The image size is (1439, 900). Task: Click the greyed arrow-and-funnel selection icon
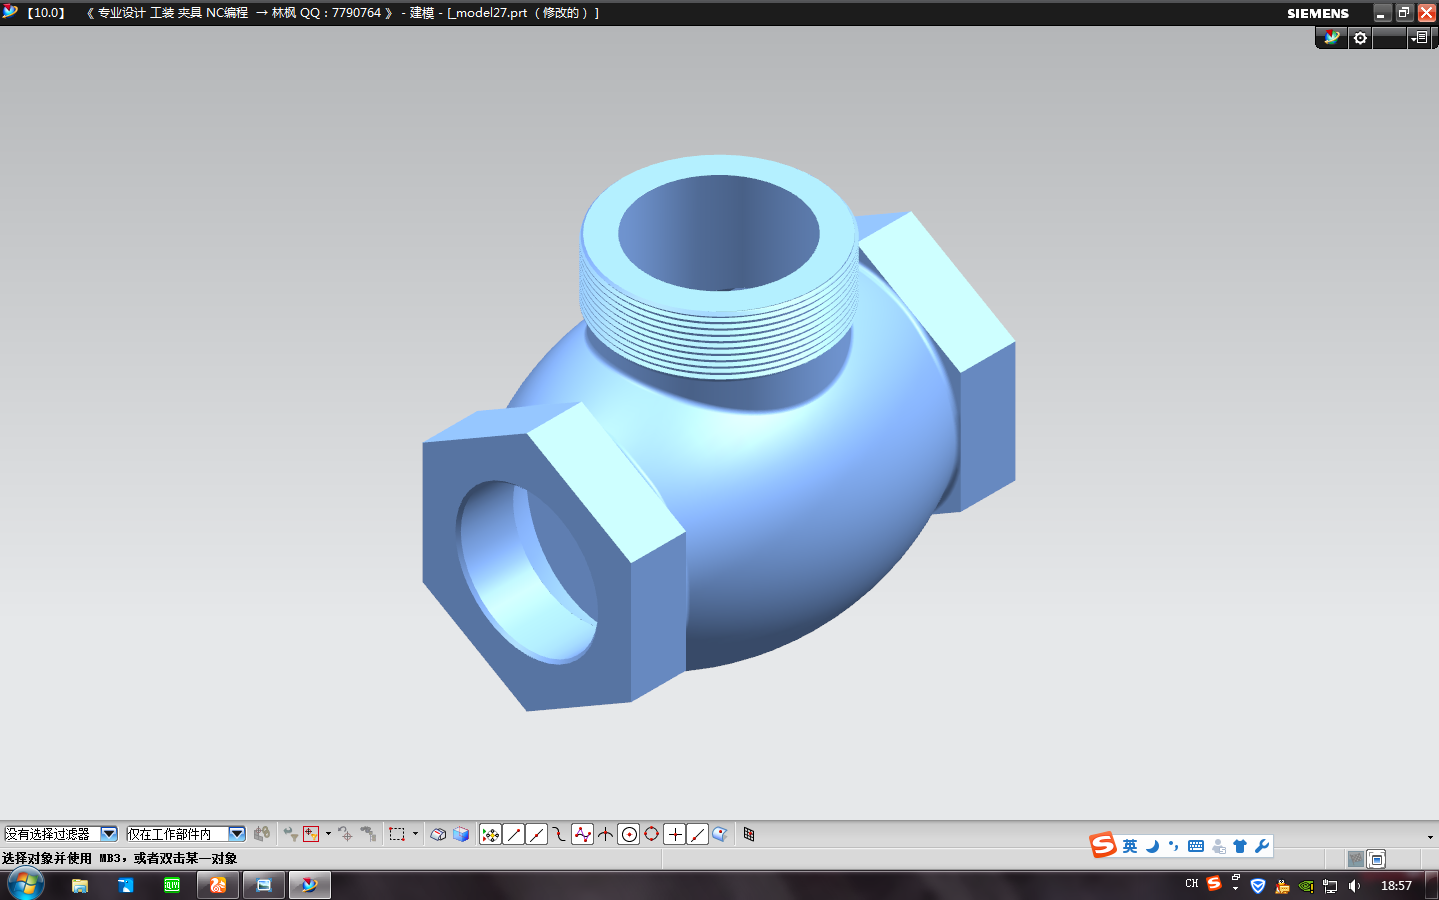tap(291, 834)
